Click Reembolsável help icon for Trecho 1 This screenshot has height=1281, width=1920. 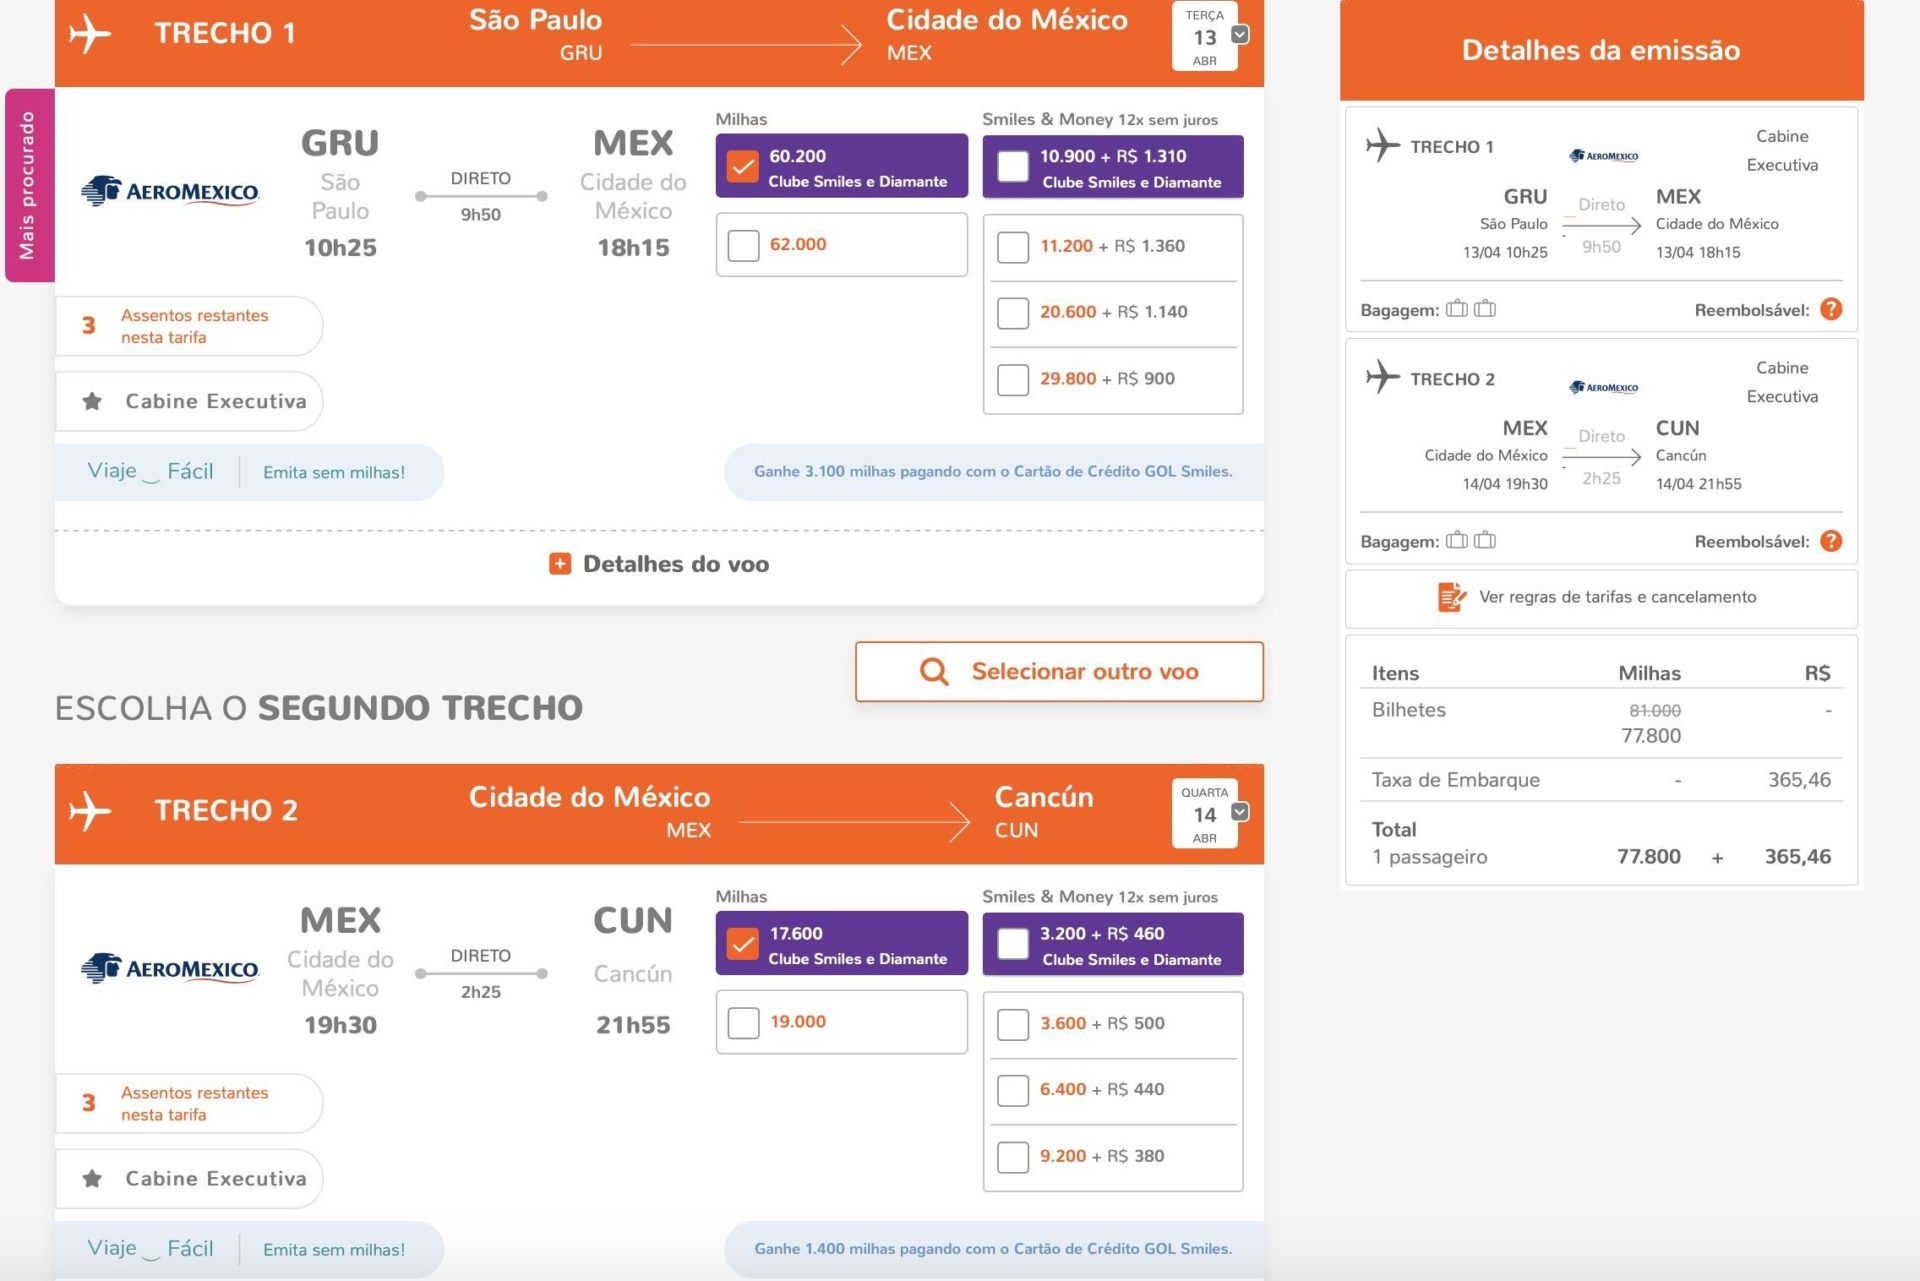1830,309
